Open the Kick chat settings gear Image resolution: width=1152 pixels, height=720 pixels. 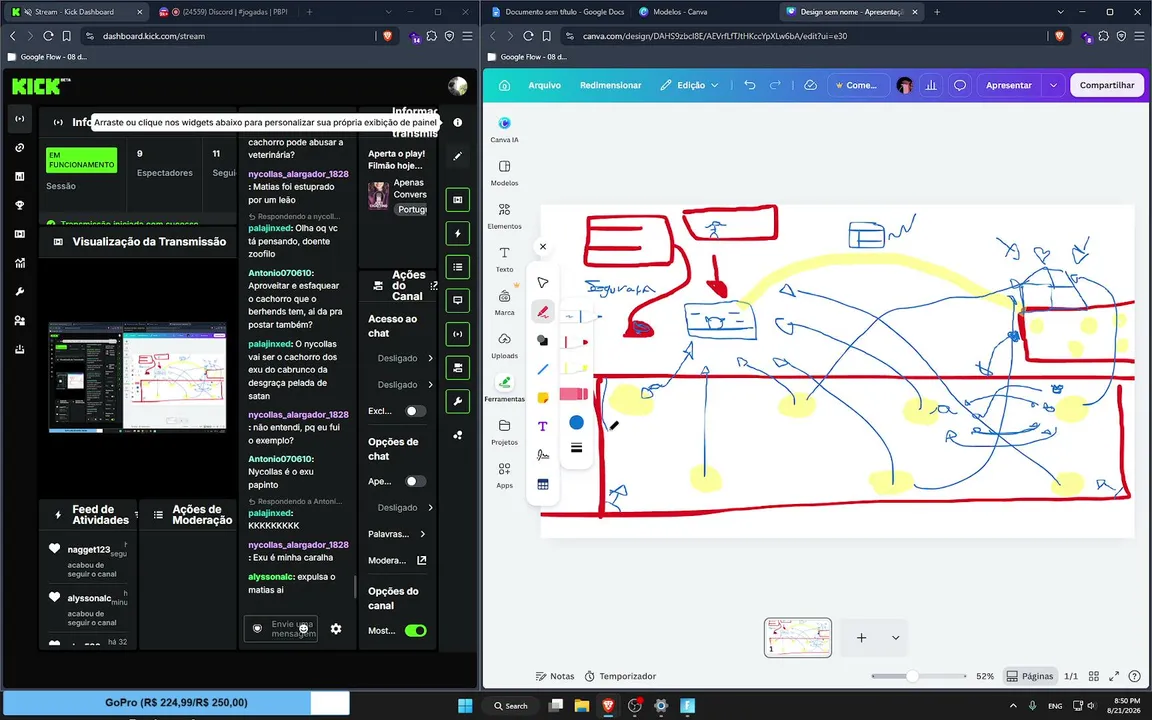point(336,629)
